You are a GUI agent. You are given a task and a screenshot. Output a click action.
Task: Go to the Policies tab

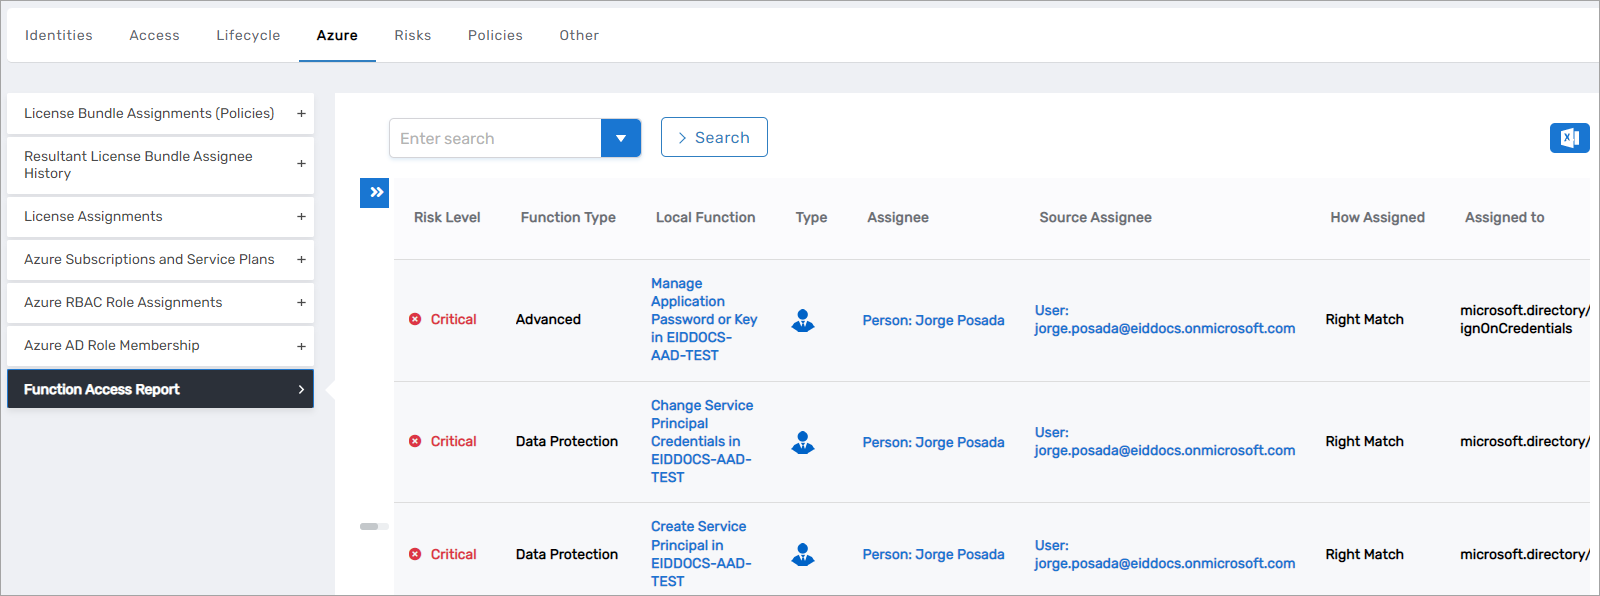click(495, 35)
